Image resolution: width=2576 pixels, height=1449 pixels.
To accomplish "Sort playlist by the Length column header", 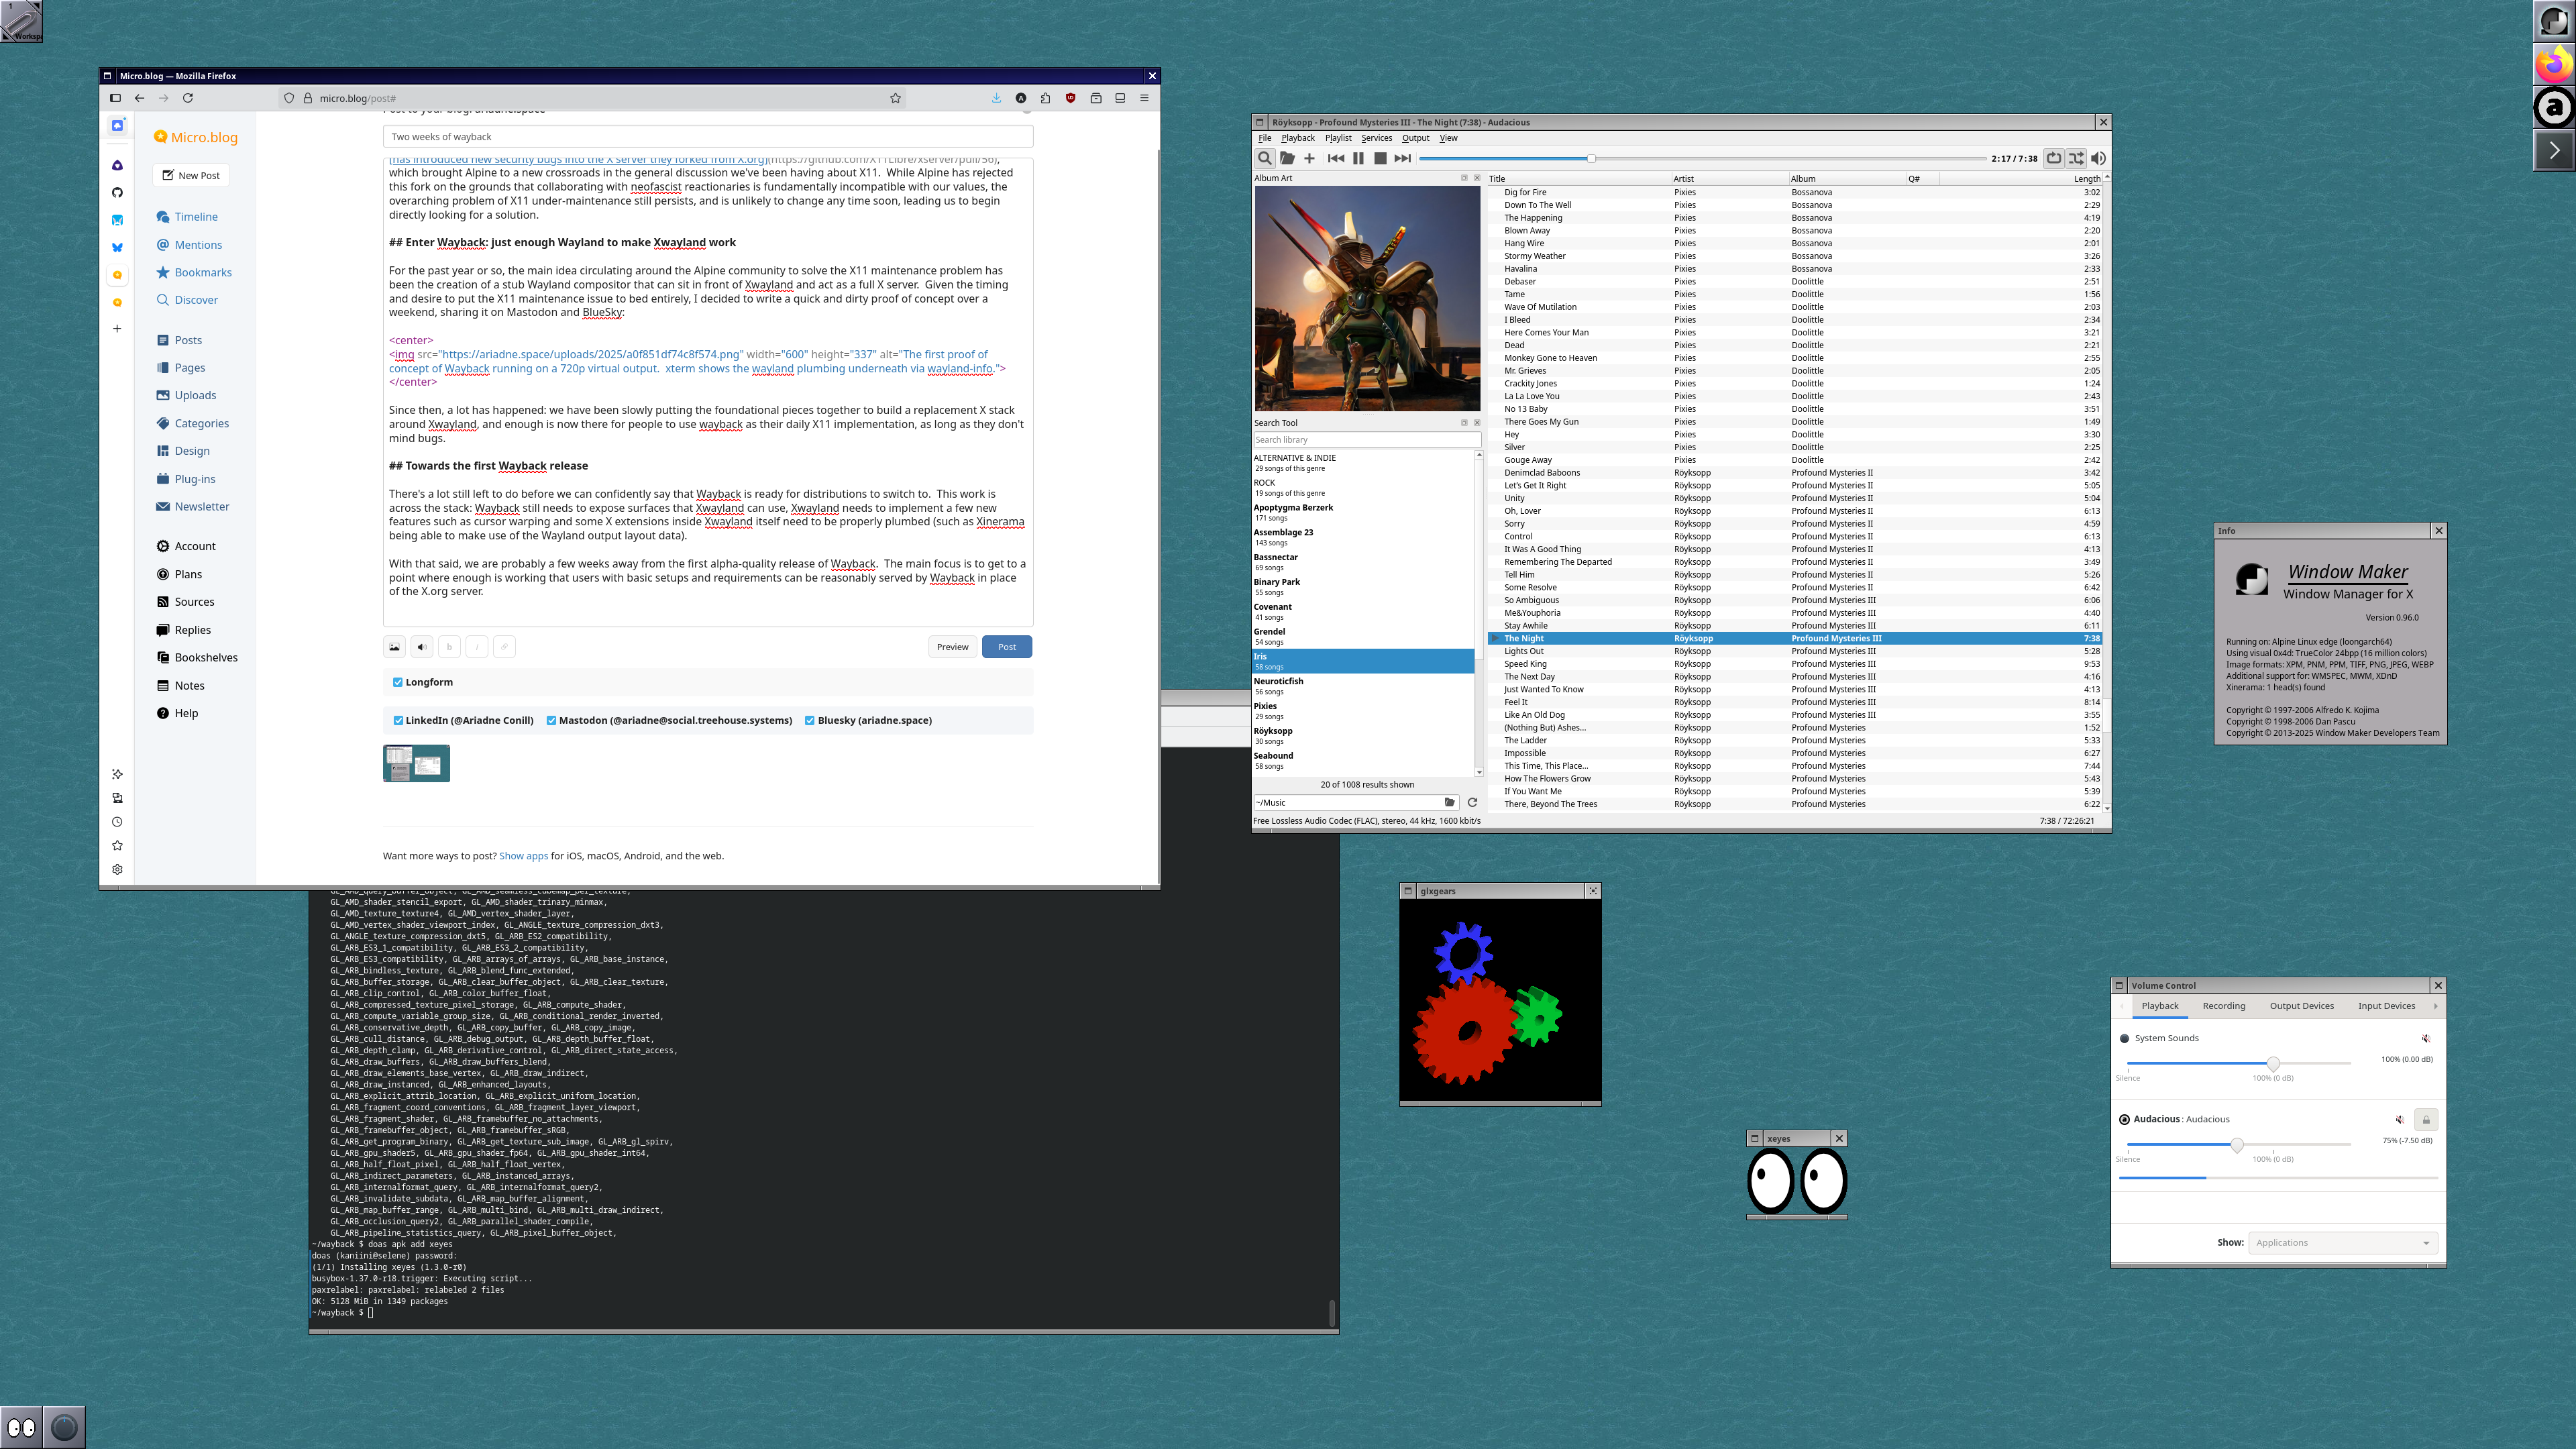I will [2020, 179].
